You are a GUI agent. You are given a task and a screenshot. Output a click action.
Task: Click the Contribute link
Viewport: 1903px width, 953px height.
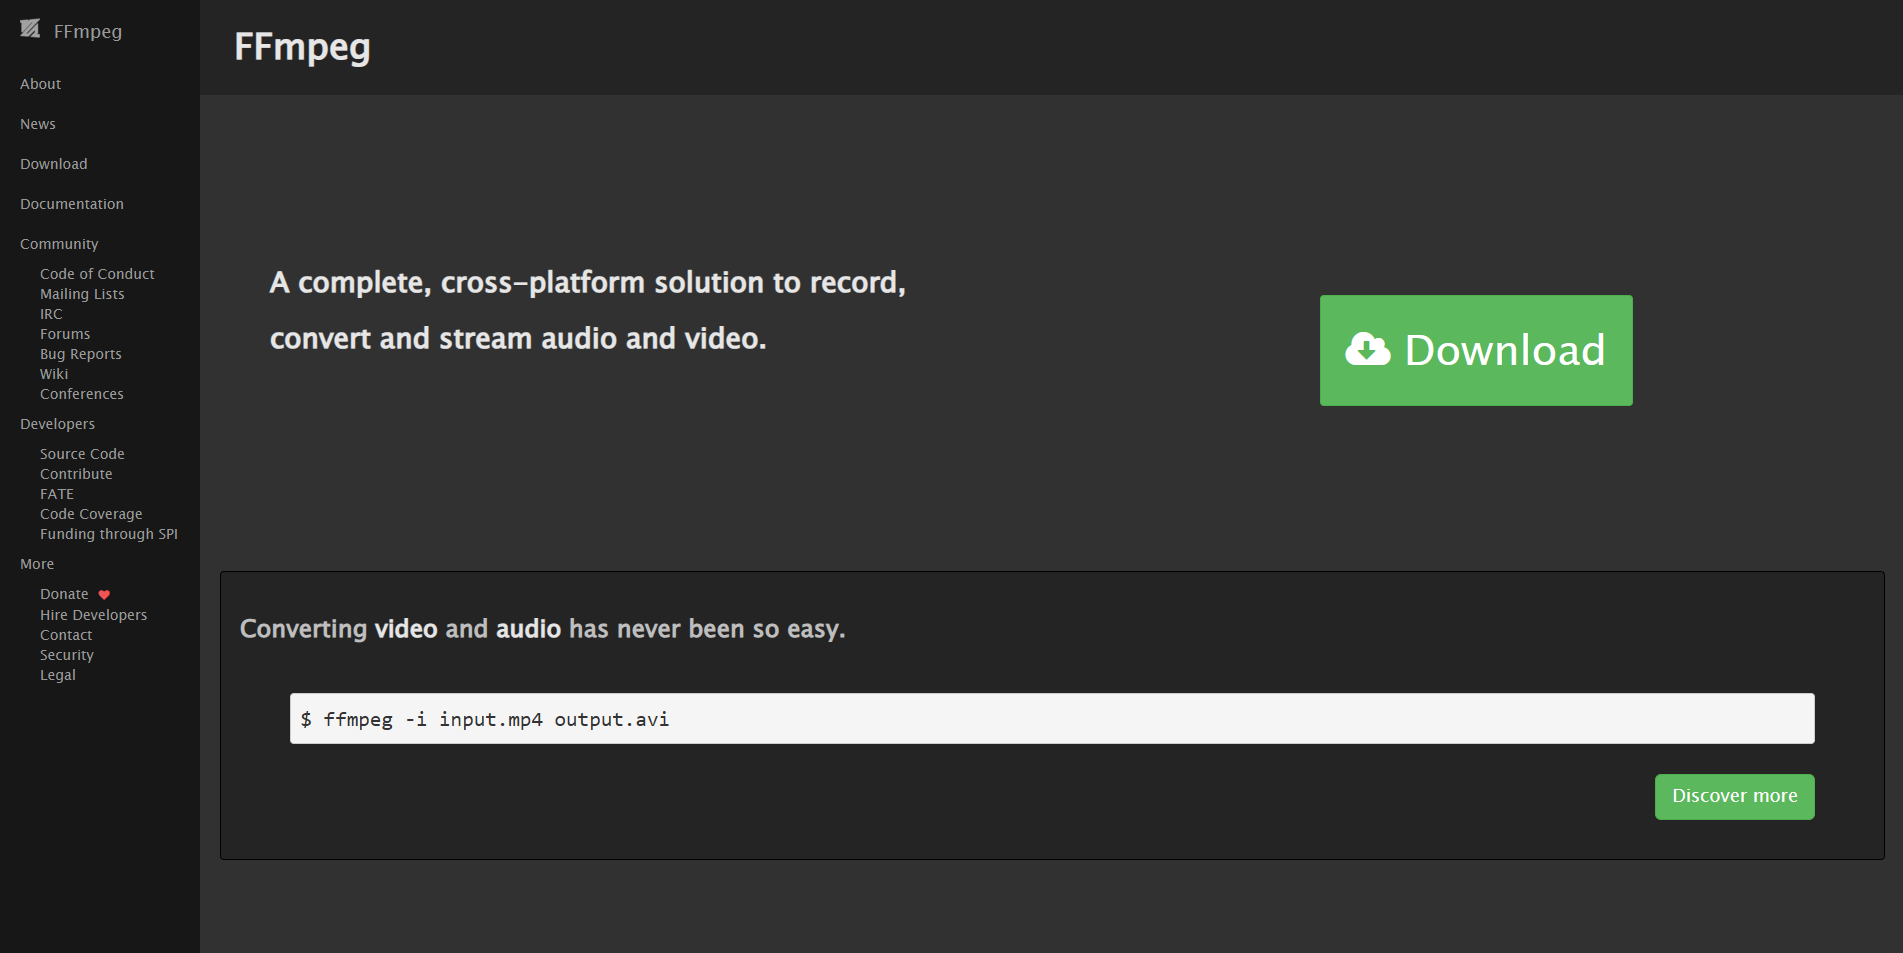(x=76, y=474)
